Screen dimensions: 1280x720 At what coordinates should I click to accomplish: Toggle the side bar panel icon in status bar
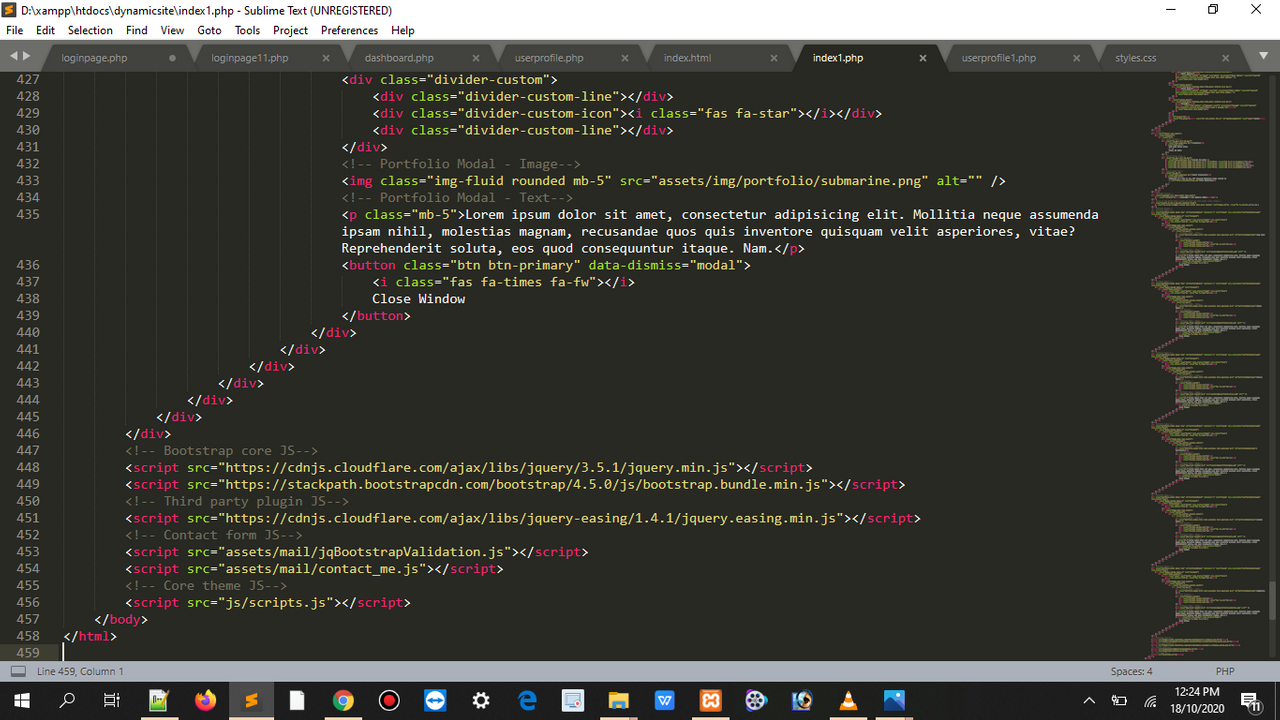pyautogui.click(x=18, y=672)
